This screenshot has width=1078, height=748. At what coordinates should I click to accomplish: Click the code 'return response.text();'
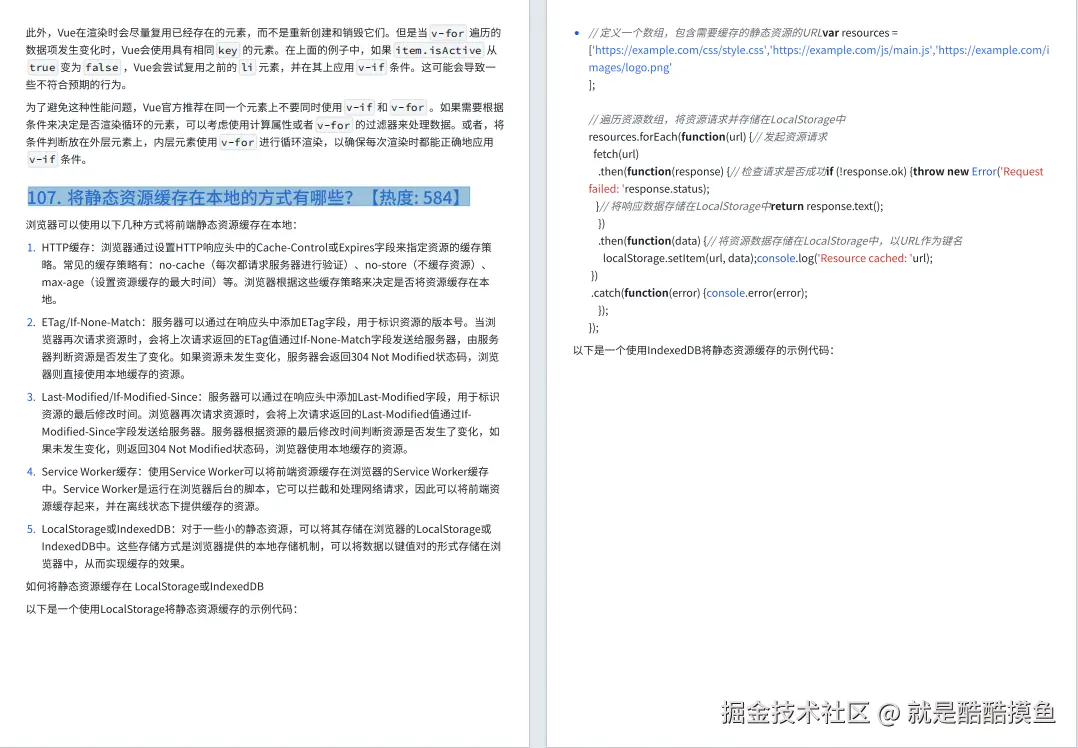click(x=827, y=206)
